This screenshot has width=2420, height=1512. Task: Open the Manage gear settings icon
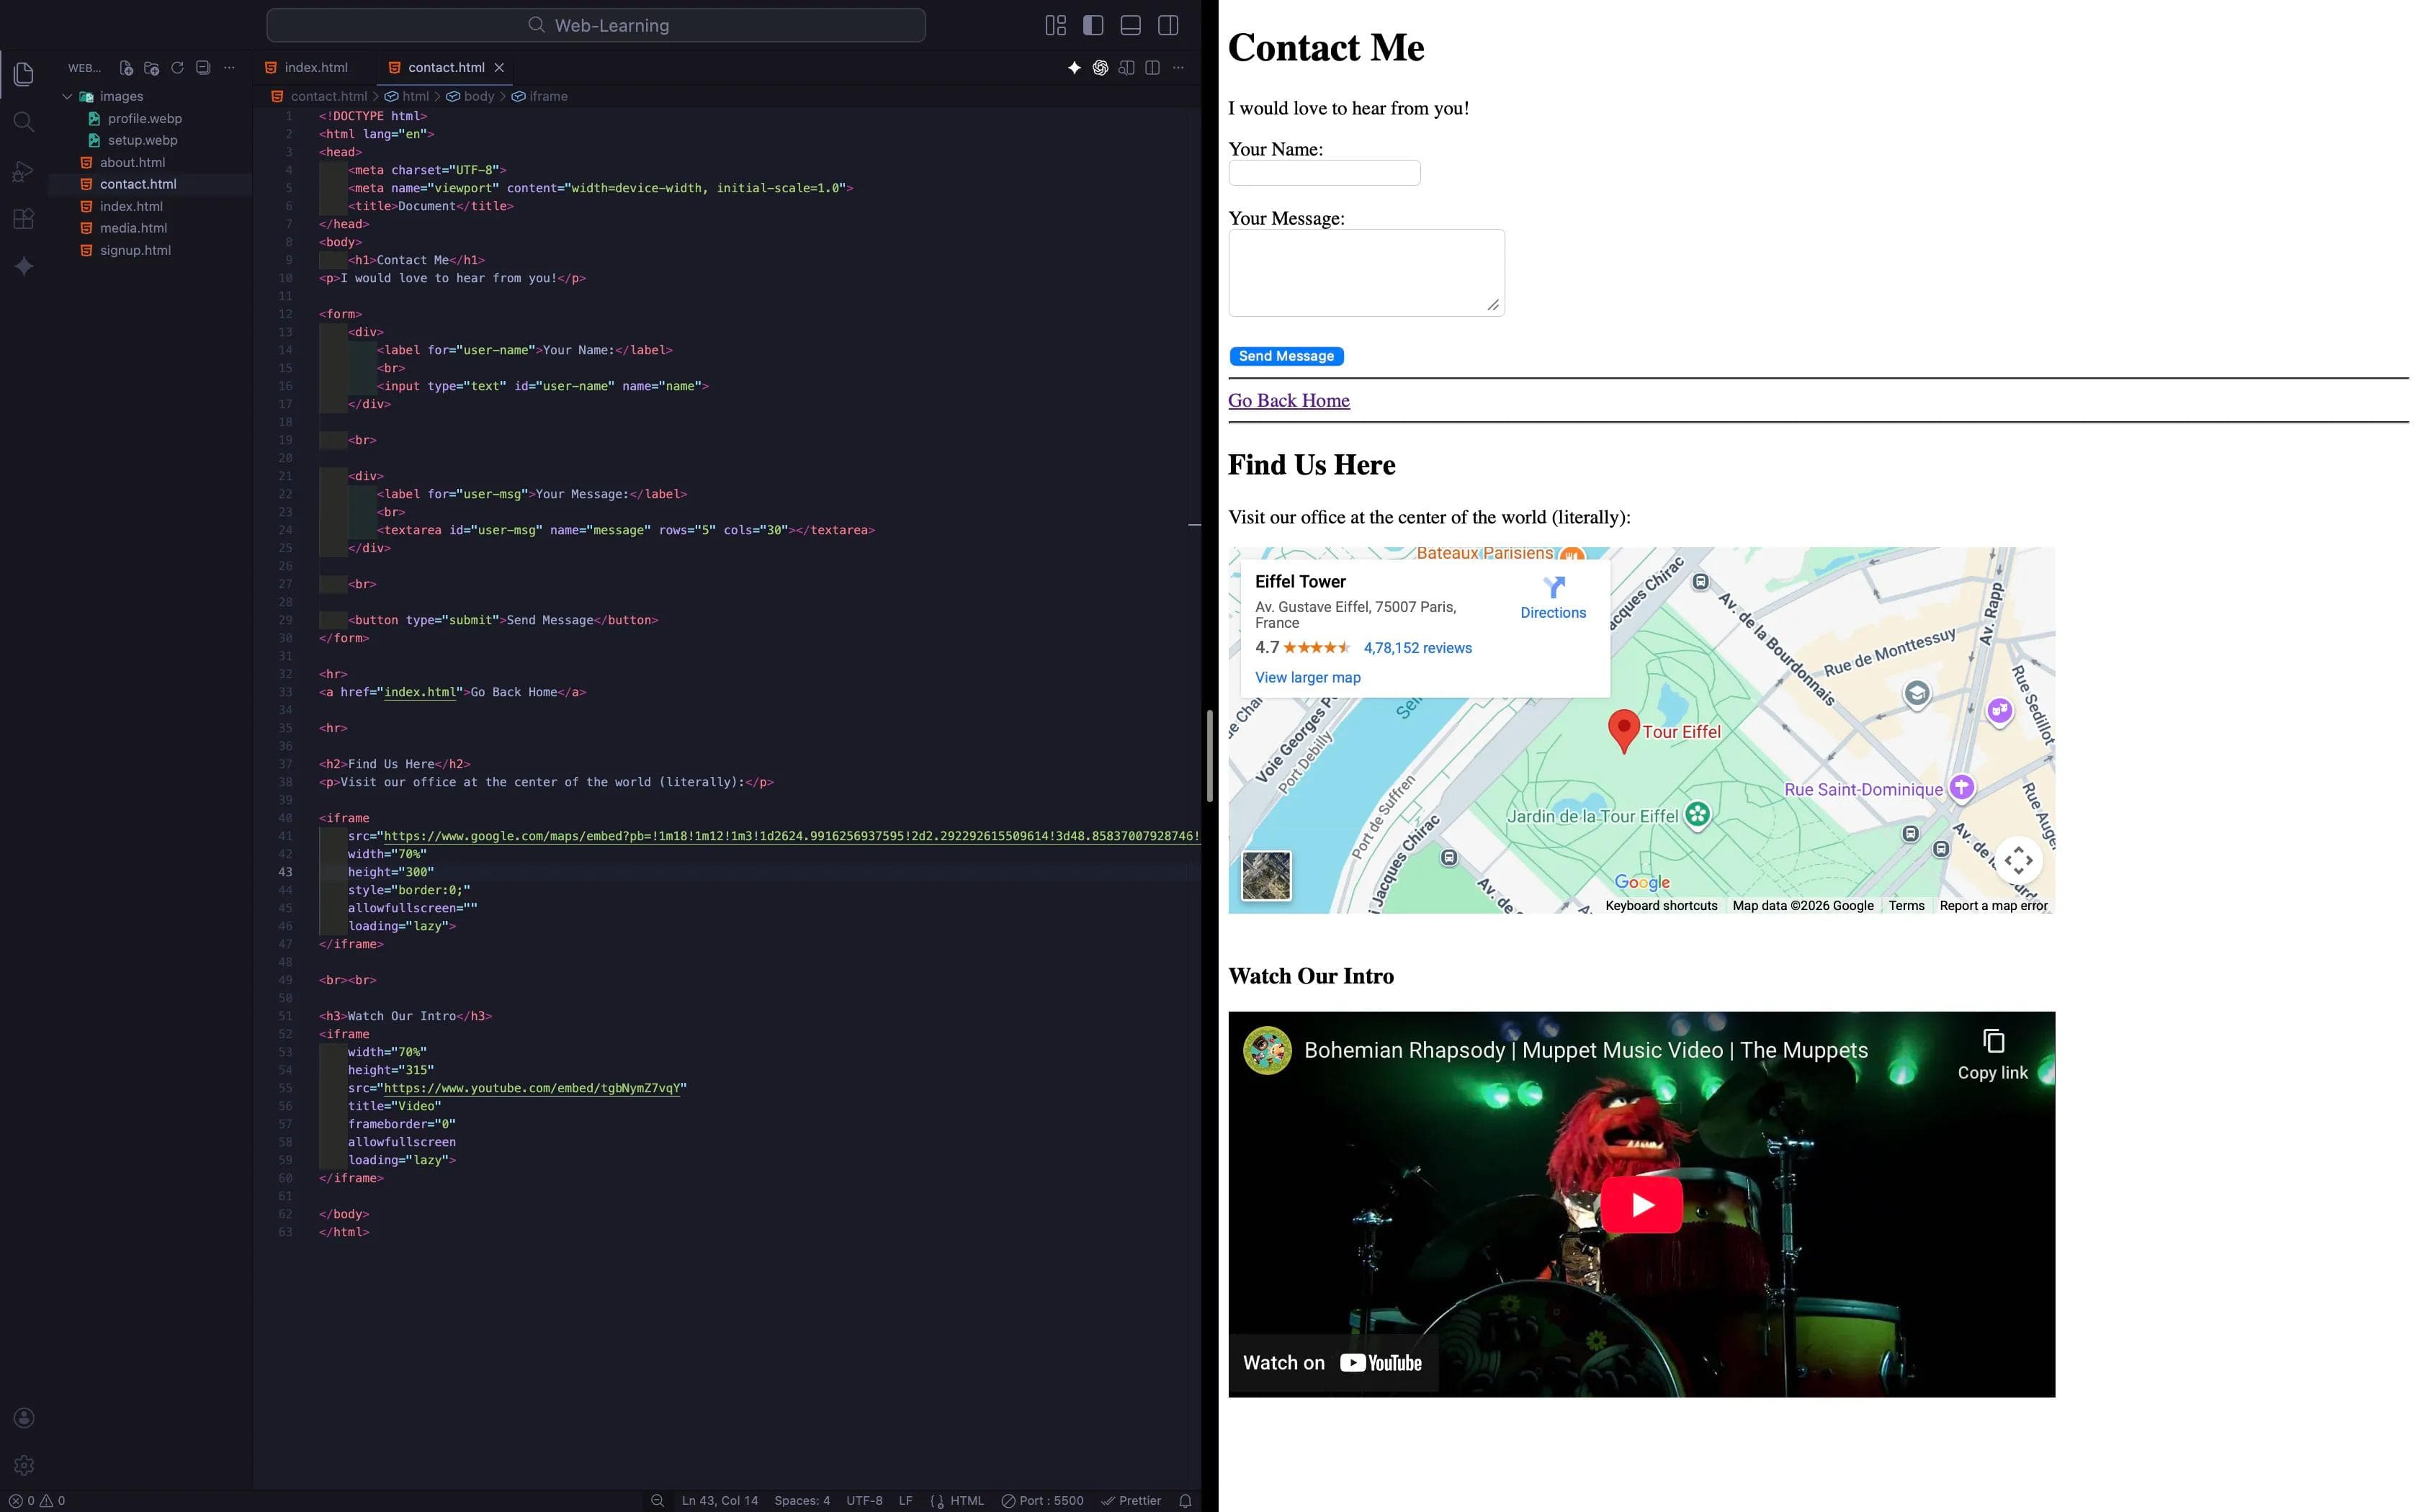coord(24,1465)
